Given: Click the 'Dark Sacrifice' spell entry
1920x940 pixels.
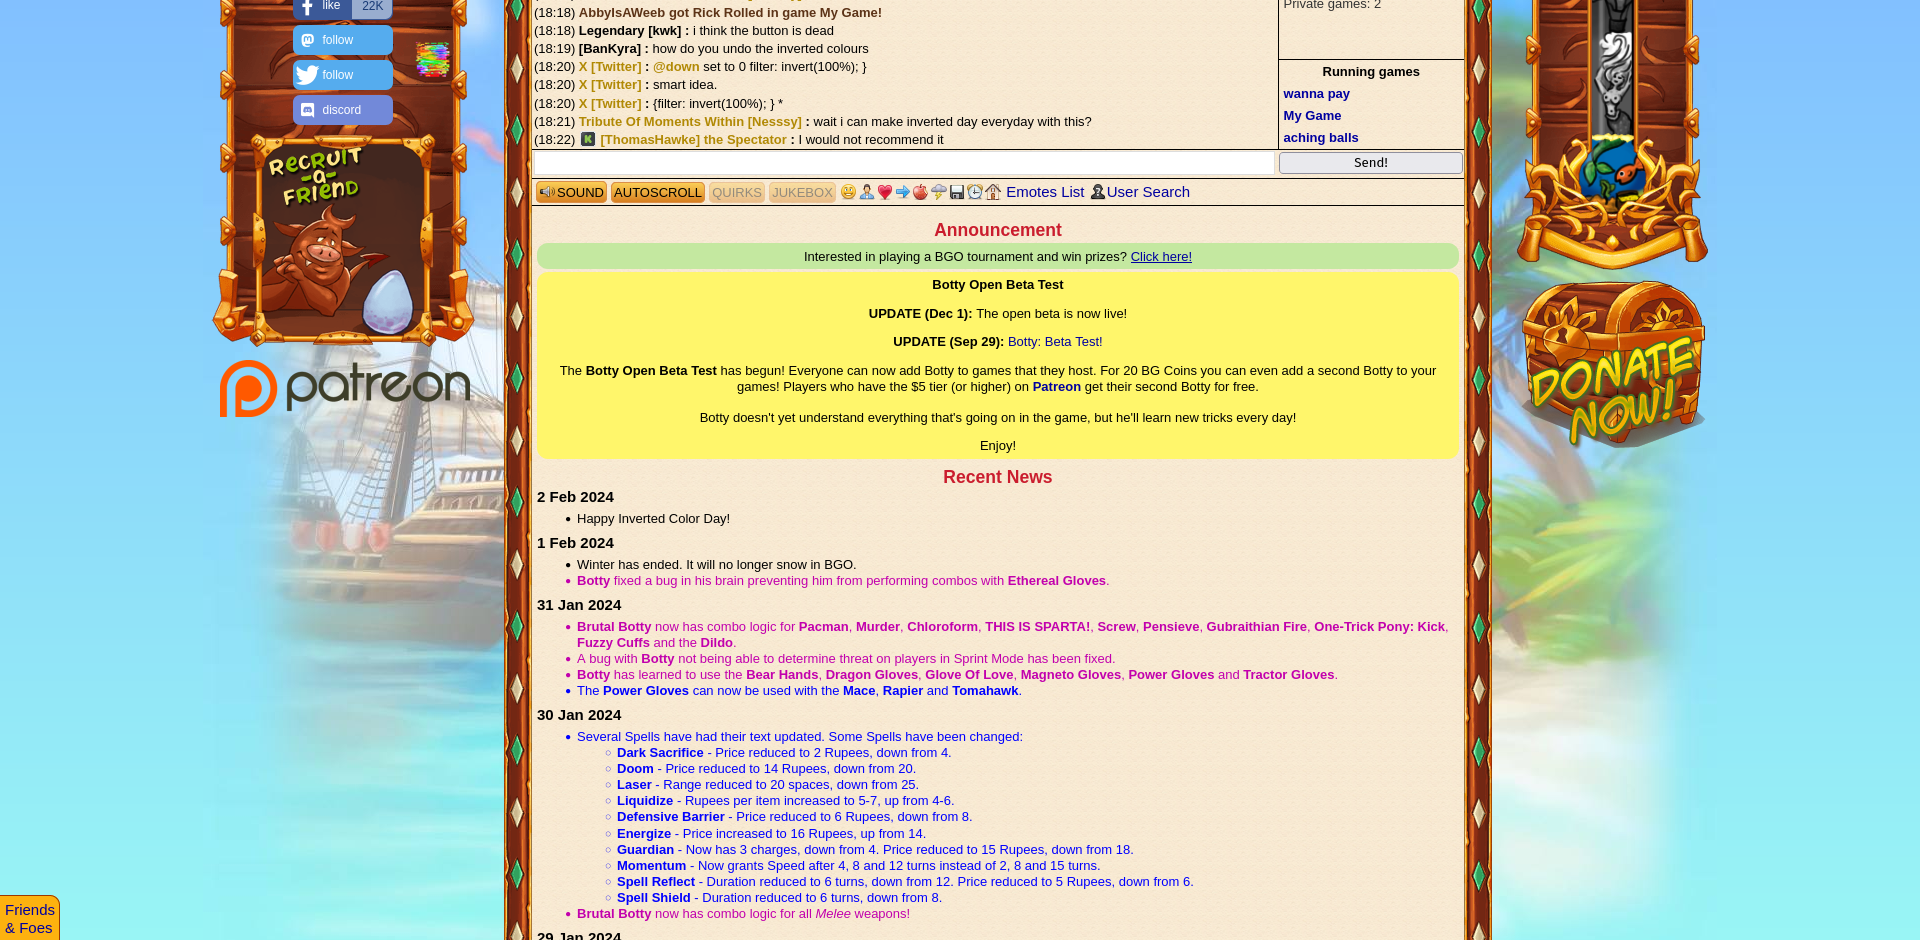Looking at the screenshot, I should click(x=660, y=753).
